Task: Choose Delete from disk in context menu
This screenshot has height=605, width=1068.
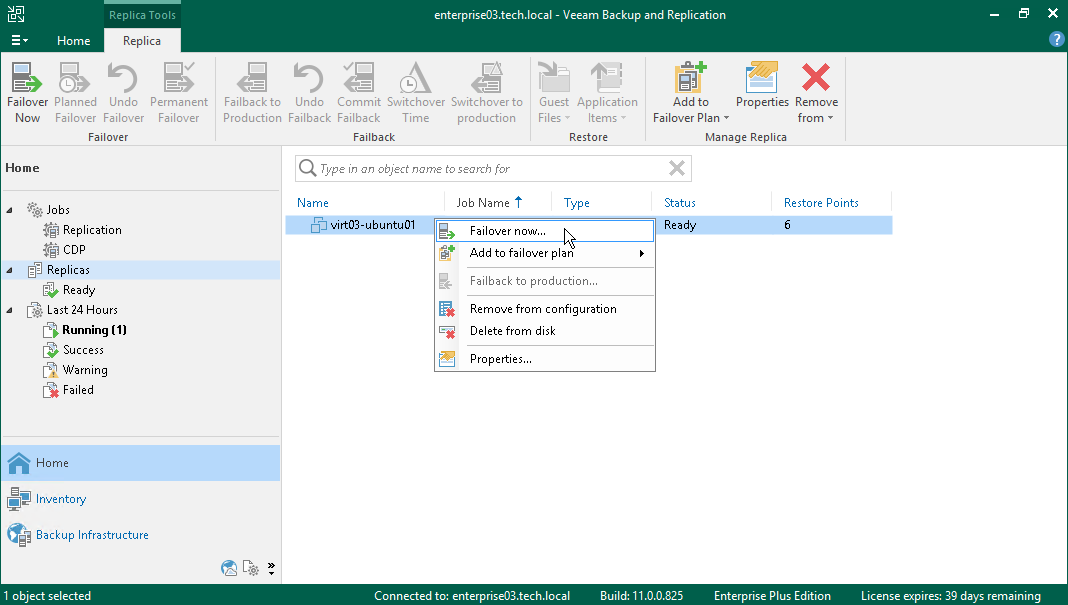Action: point(545,330)
